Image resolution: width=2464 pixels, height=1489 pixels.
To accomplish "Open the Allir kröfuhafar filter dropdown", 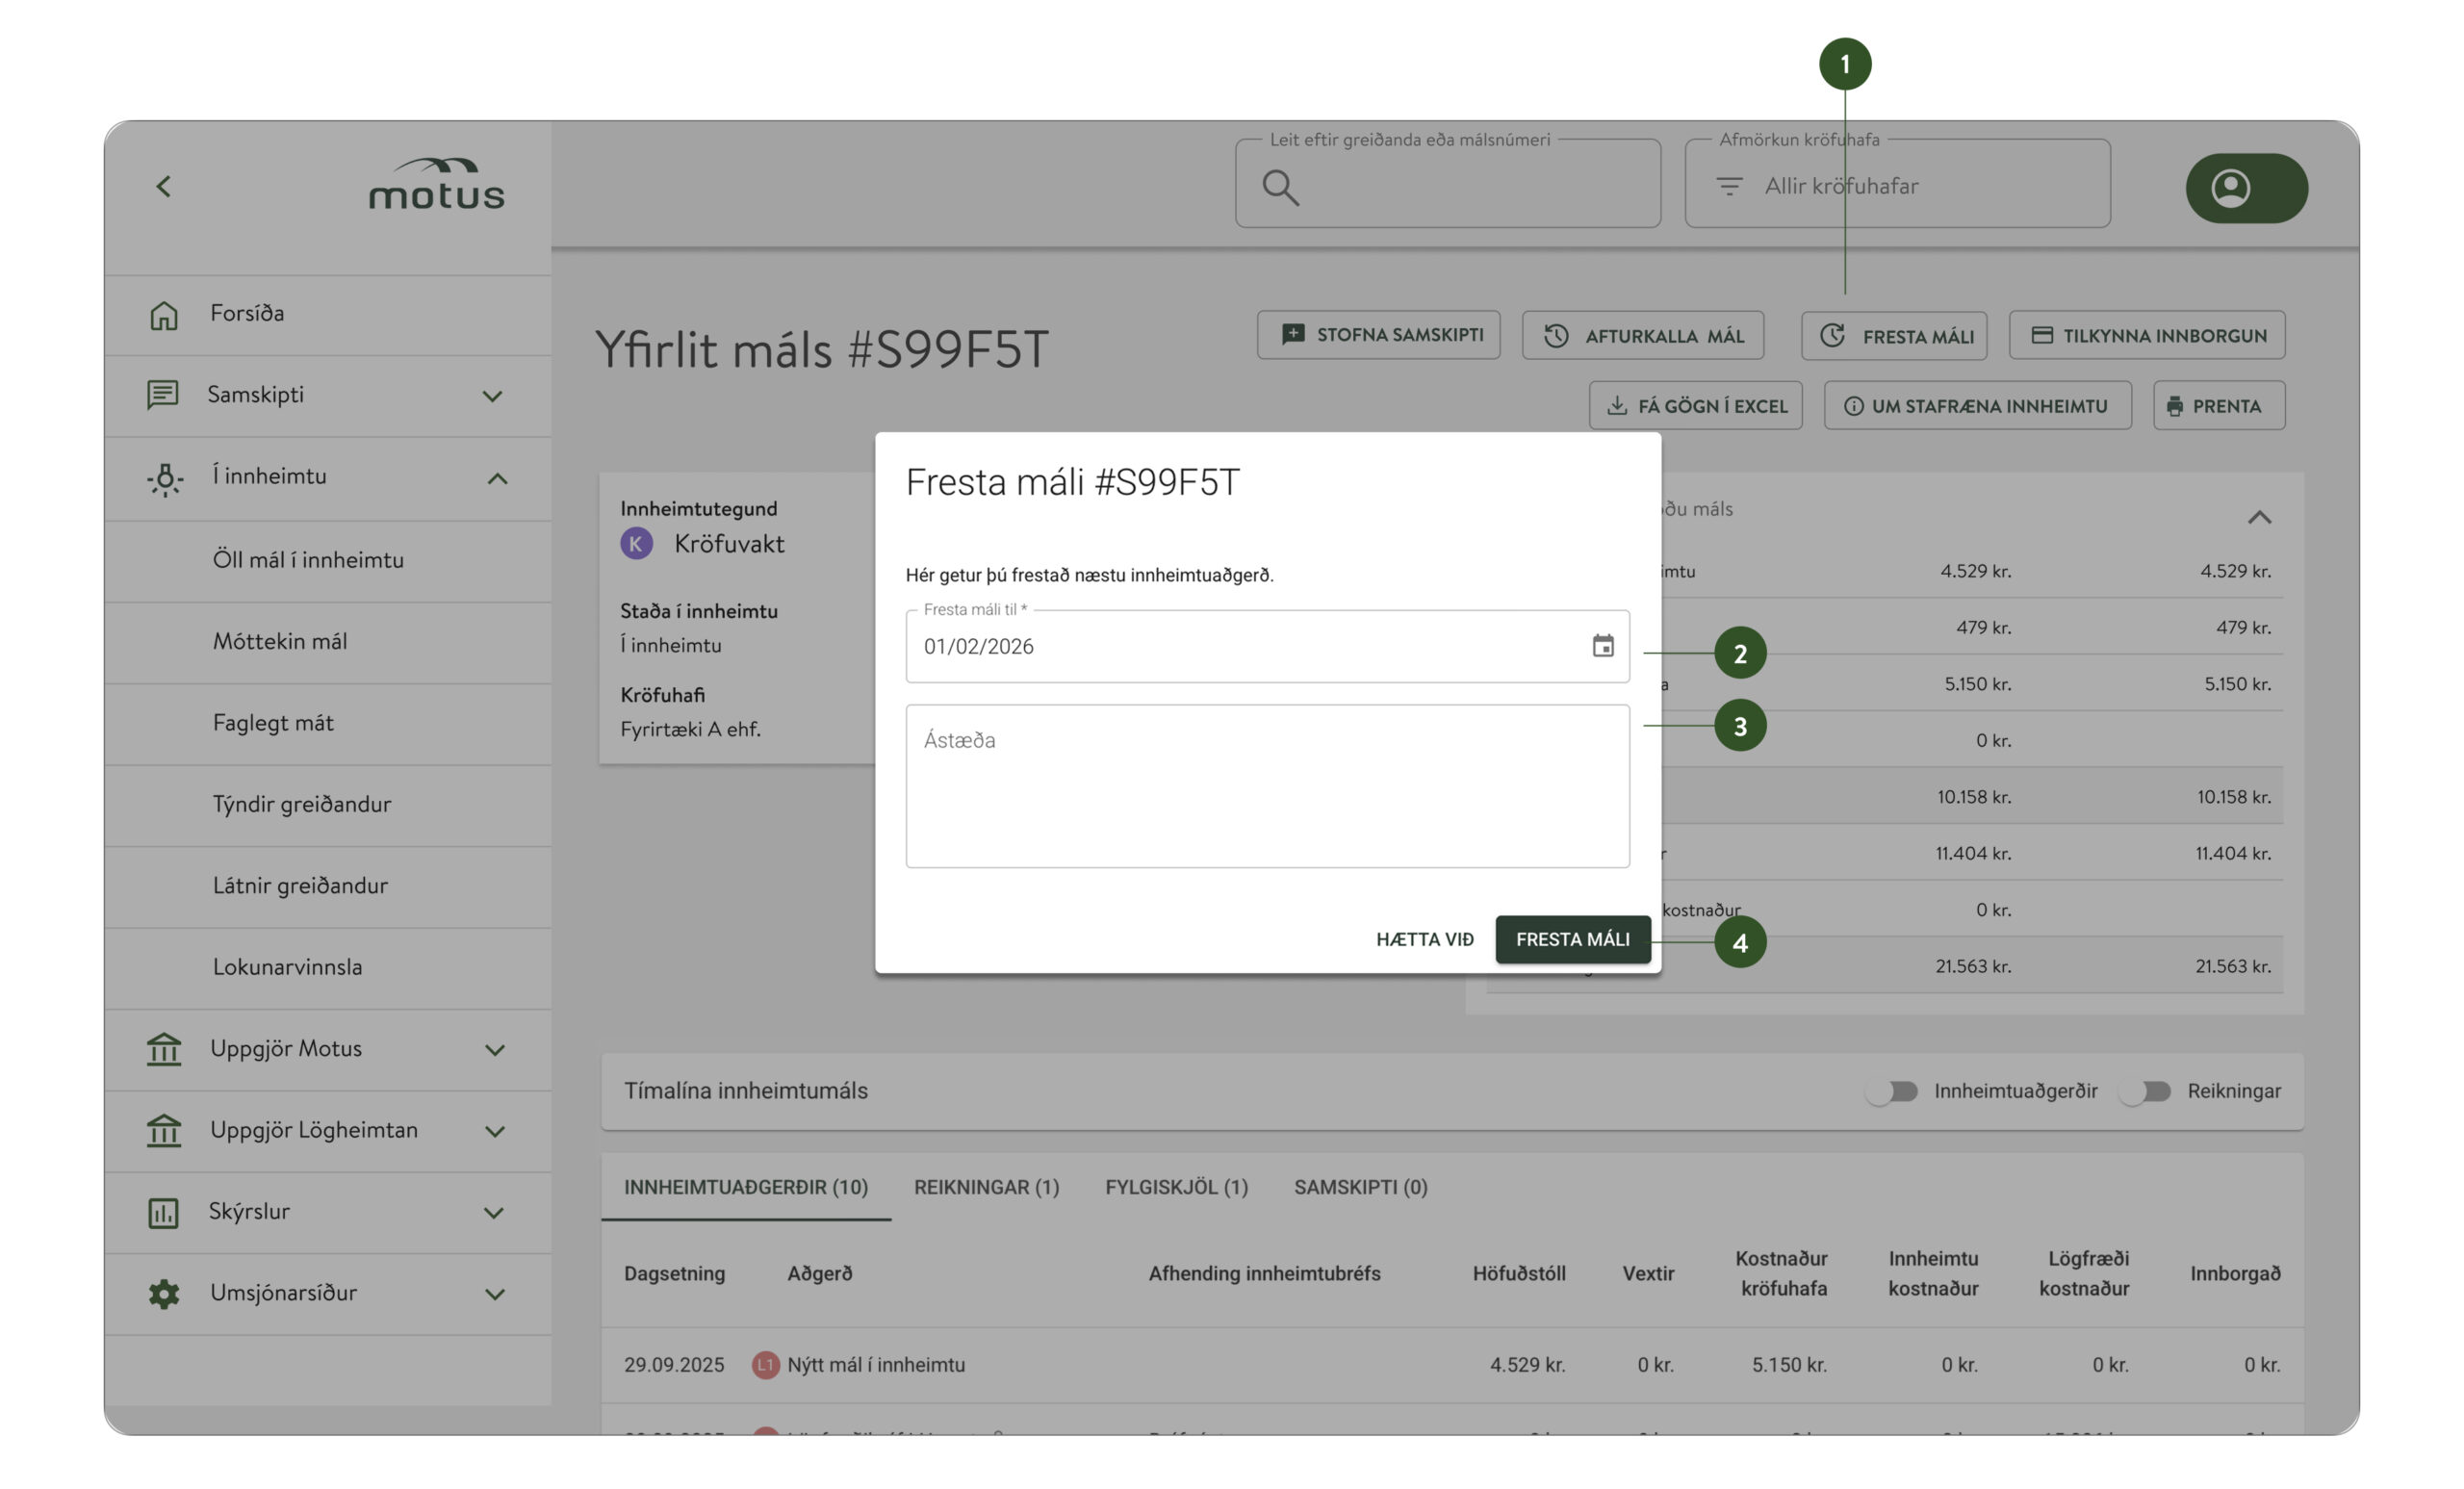I will 1896,185.
